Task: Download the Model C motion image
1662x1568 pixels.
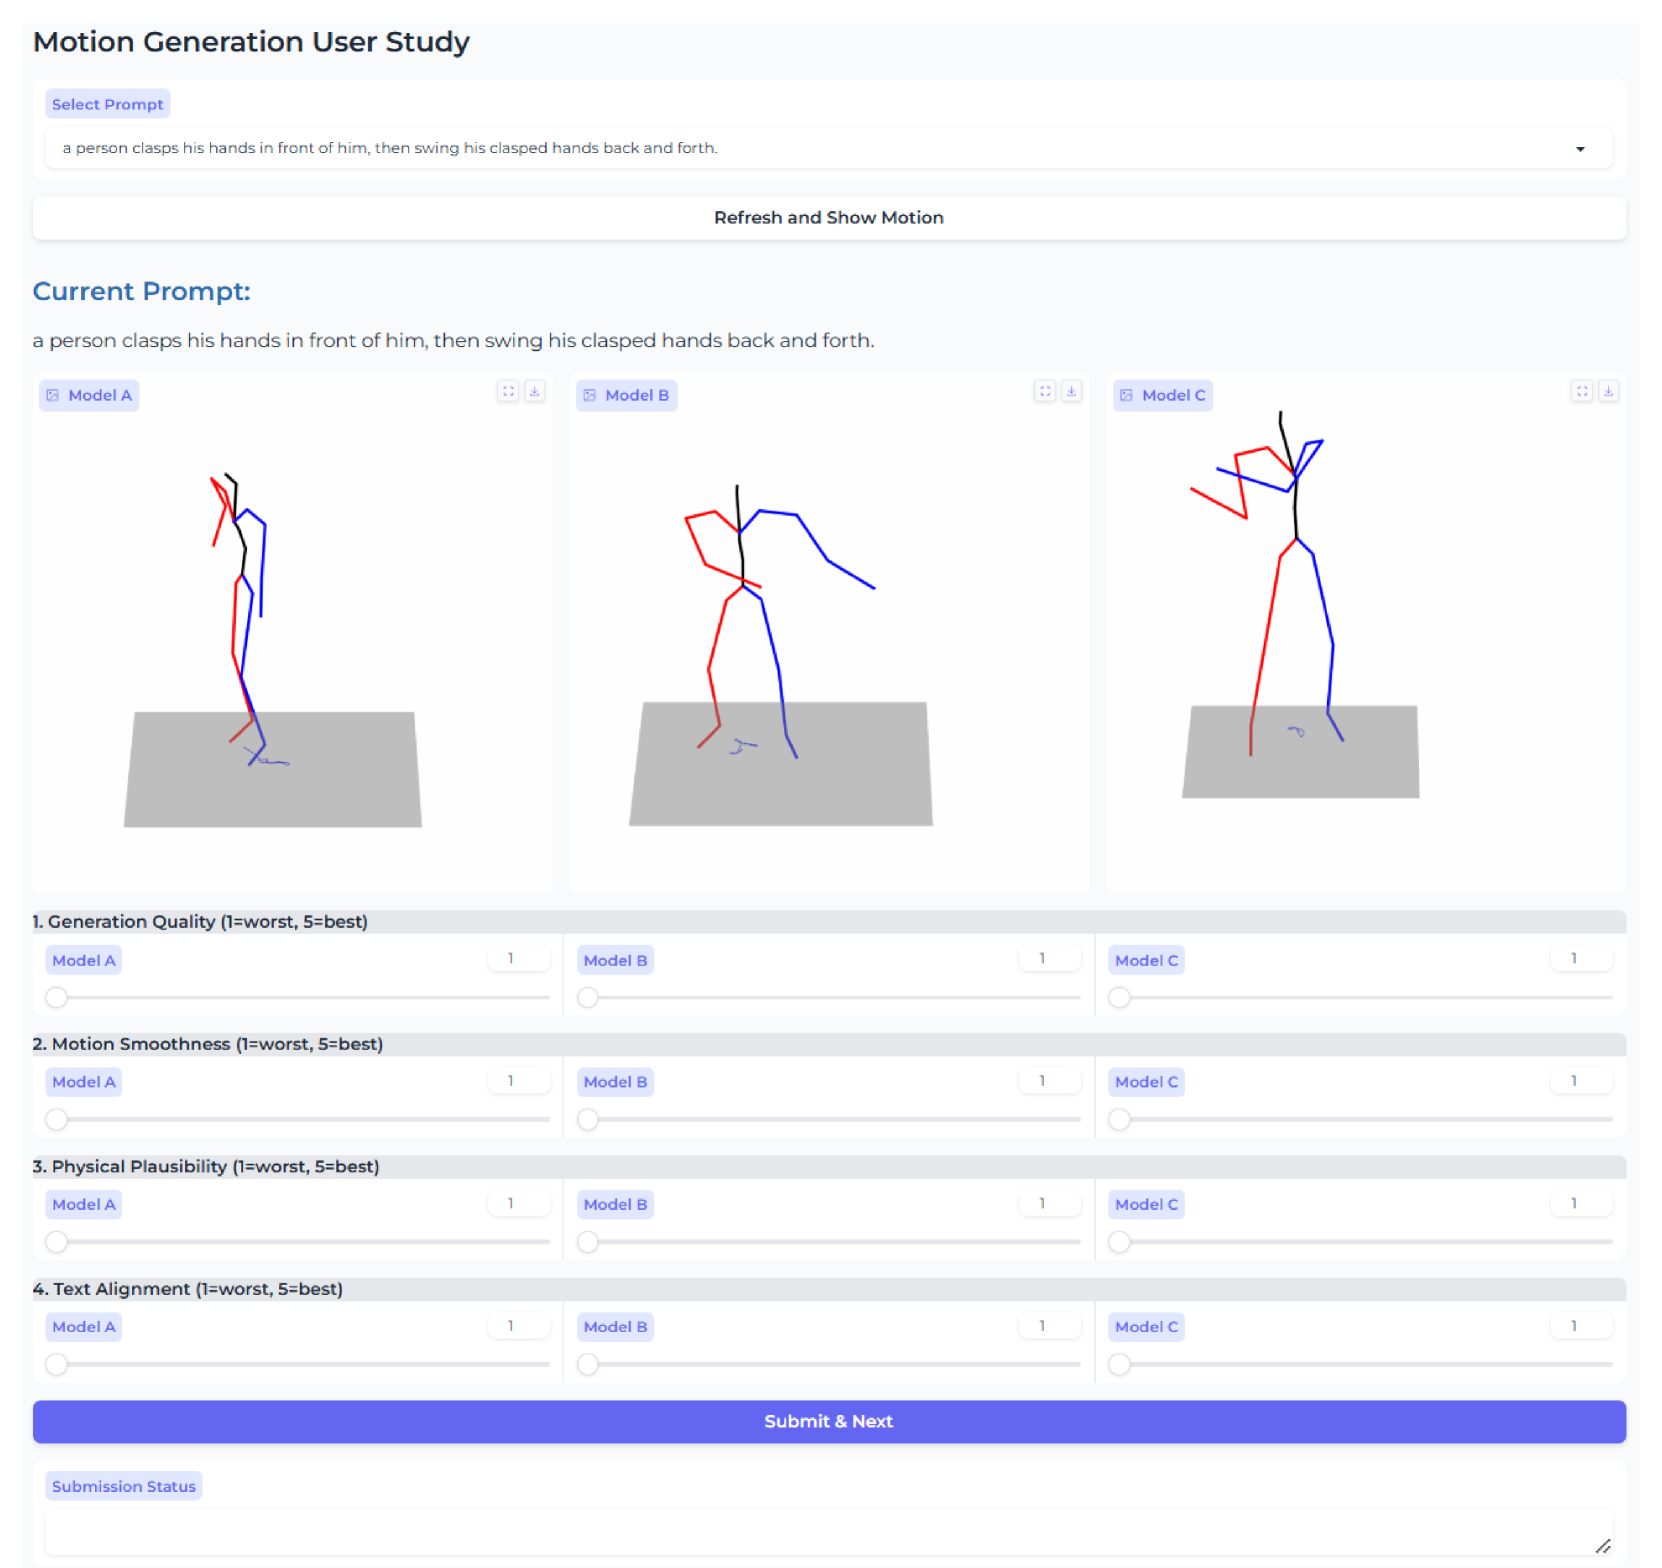Action: (1609, 391)
